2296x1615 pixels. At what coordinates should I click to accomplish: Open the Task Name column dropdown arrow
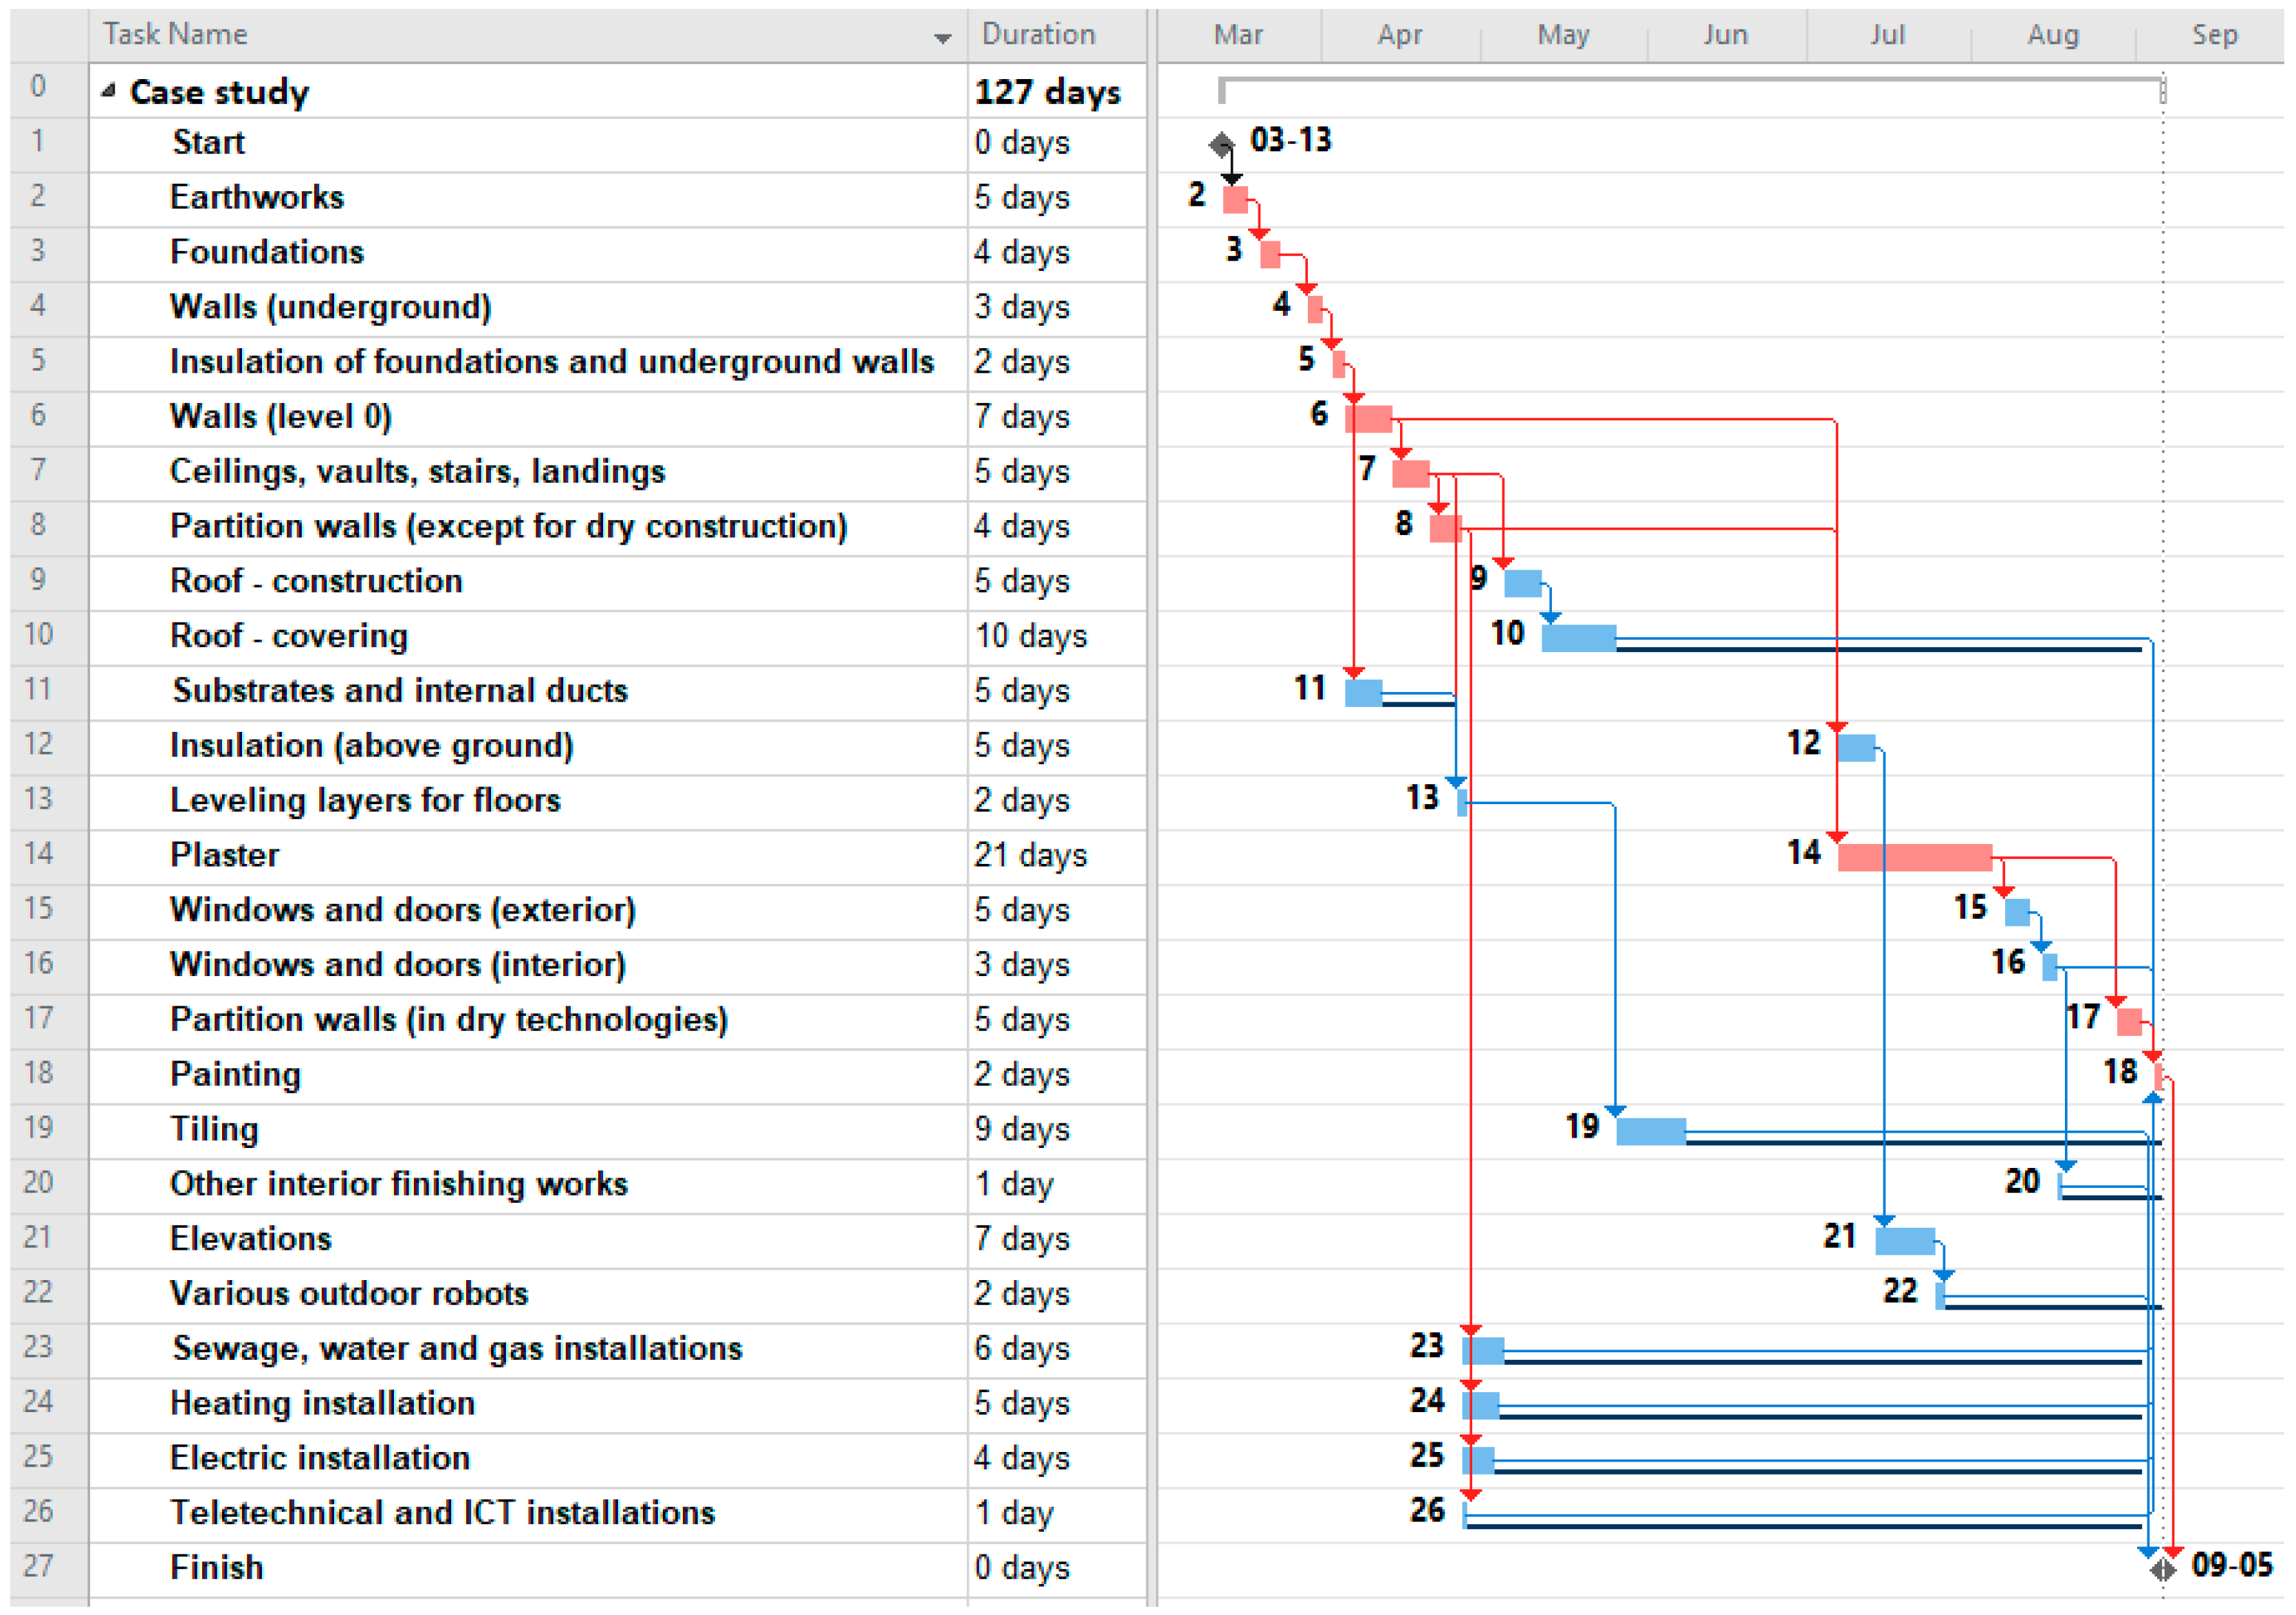[942, 38]
